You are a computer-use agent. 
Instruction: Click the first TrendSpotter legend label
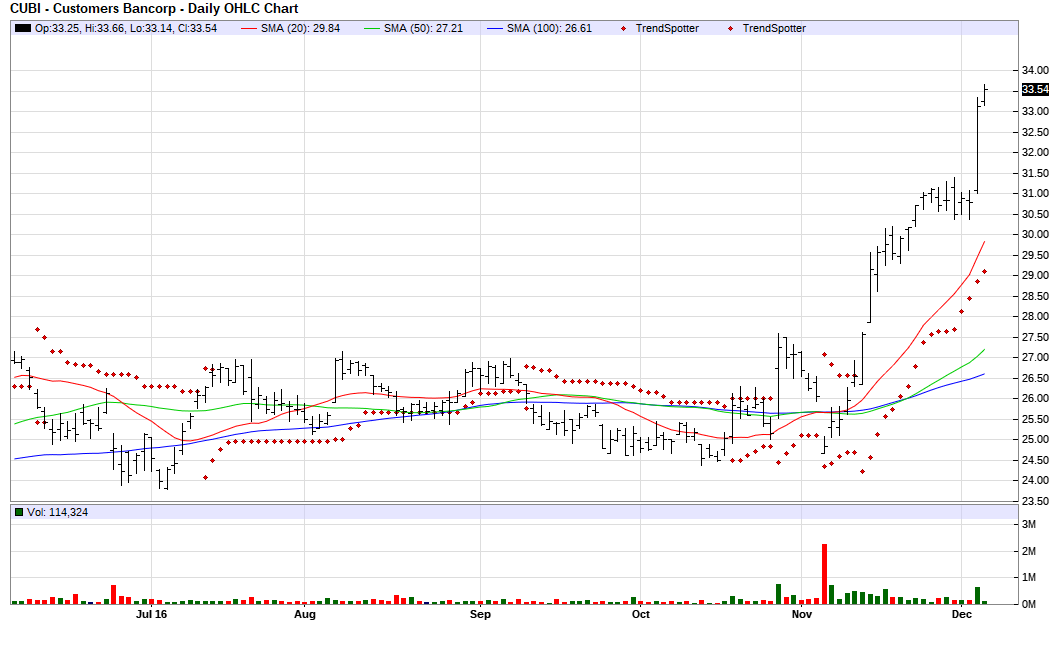[667, 28]
